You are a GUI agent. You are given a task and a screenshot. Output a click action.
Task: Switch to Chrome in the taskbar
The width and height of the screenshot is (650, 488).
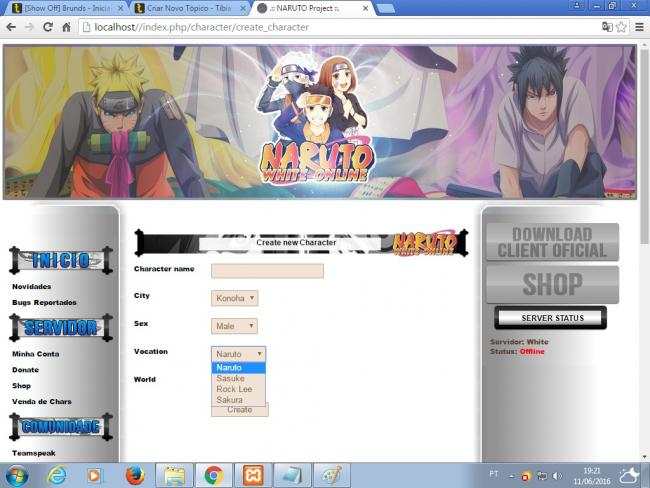click(214, 476)
